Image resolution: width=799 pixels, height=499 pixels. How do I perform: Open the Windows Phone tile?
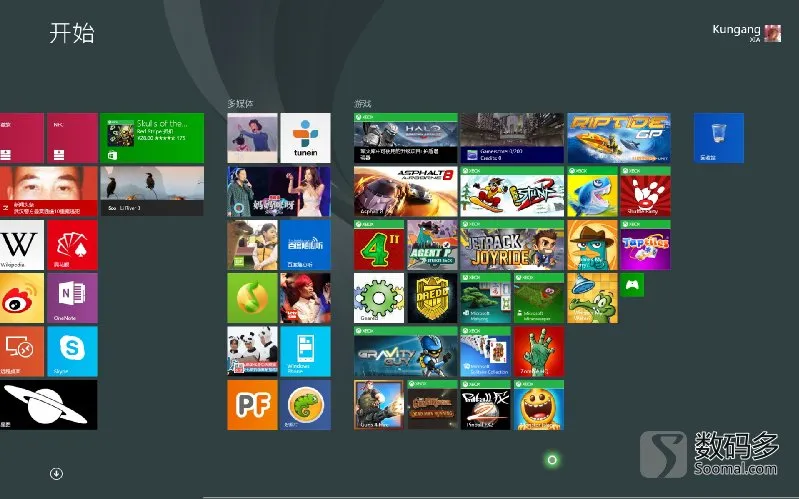(x=305, y=352)
